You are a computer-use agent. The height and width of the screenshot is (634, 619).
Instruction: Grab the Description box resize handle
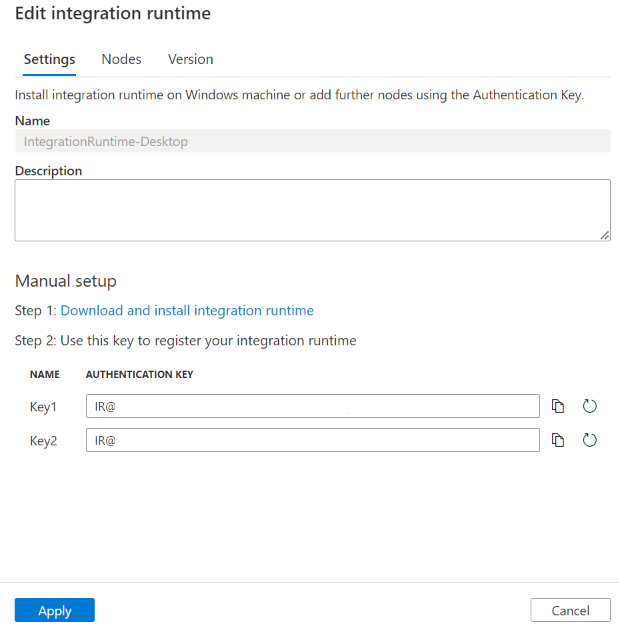coord(605,235)
